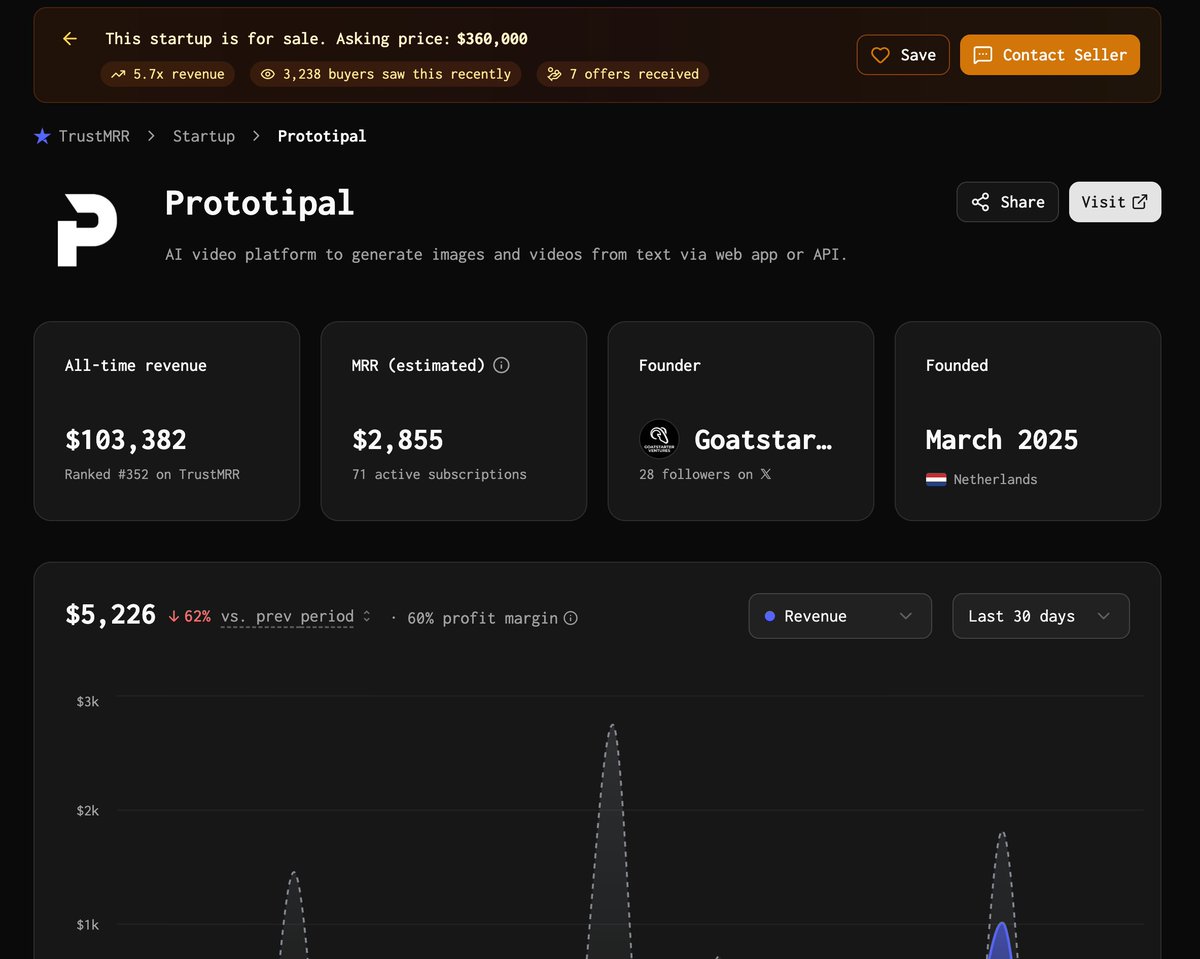The height and width of the screenshot is (959, 1200).
Task: Go to the Startup breadcrumb
Action: (204, 136)
